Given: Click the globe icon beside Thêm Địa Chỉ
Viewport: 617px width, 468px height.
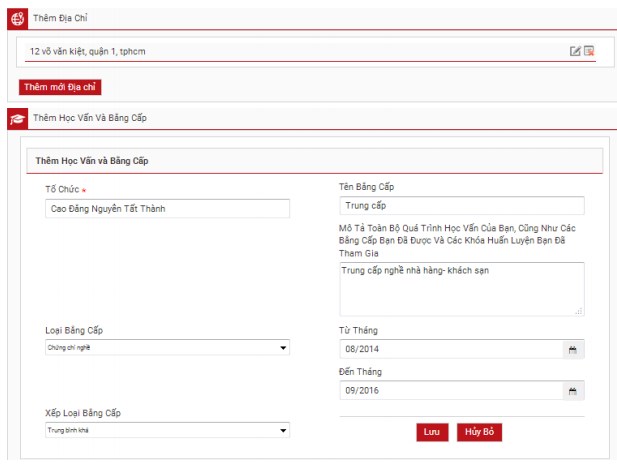Looking at the screenshot, I should click(x=16, y=19).
